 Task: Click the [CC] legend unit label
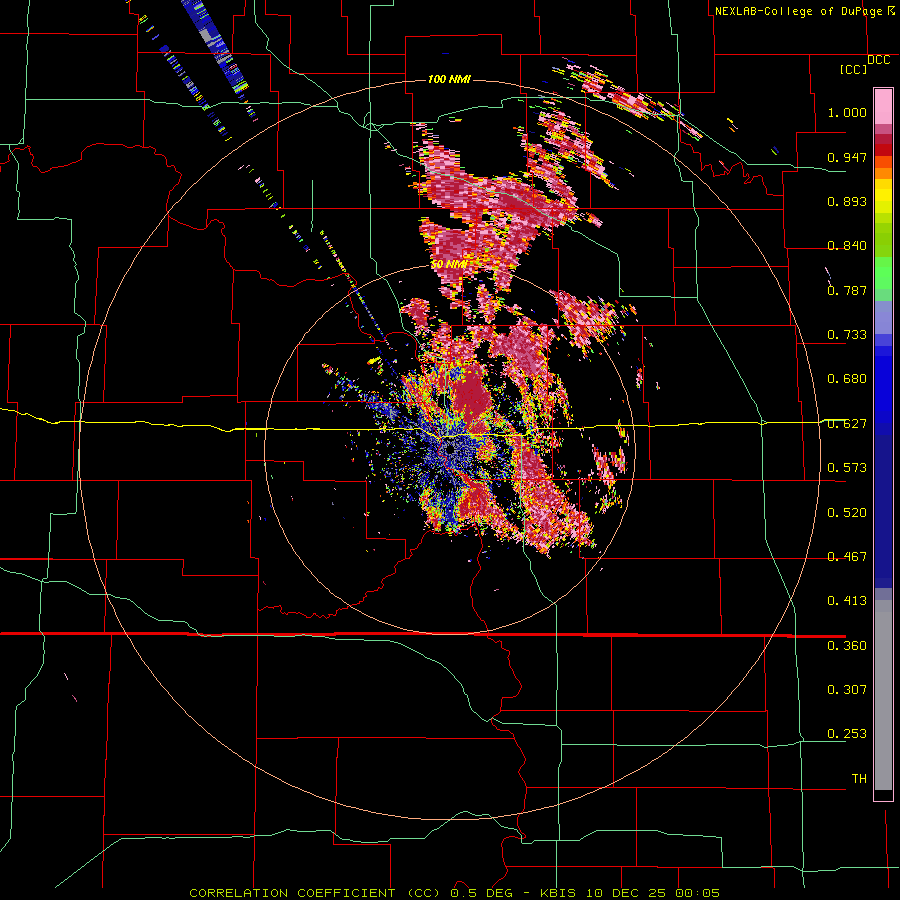click(853, 69)
